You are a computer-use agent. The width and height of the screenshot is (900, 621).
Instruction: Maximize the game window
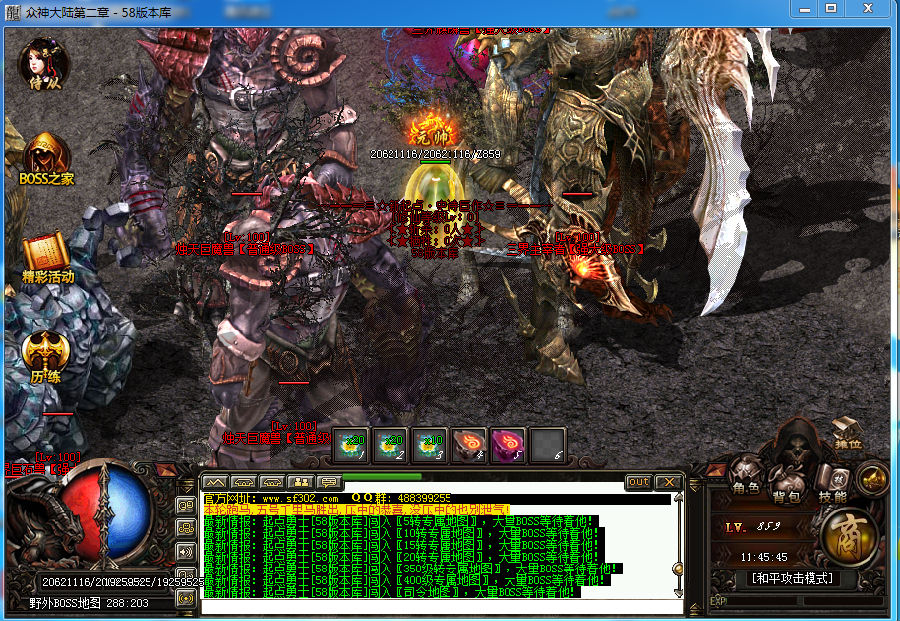pos(831,9)
